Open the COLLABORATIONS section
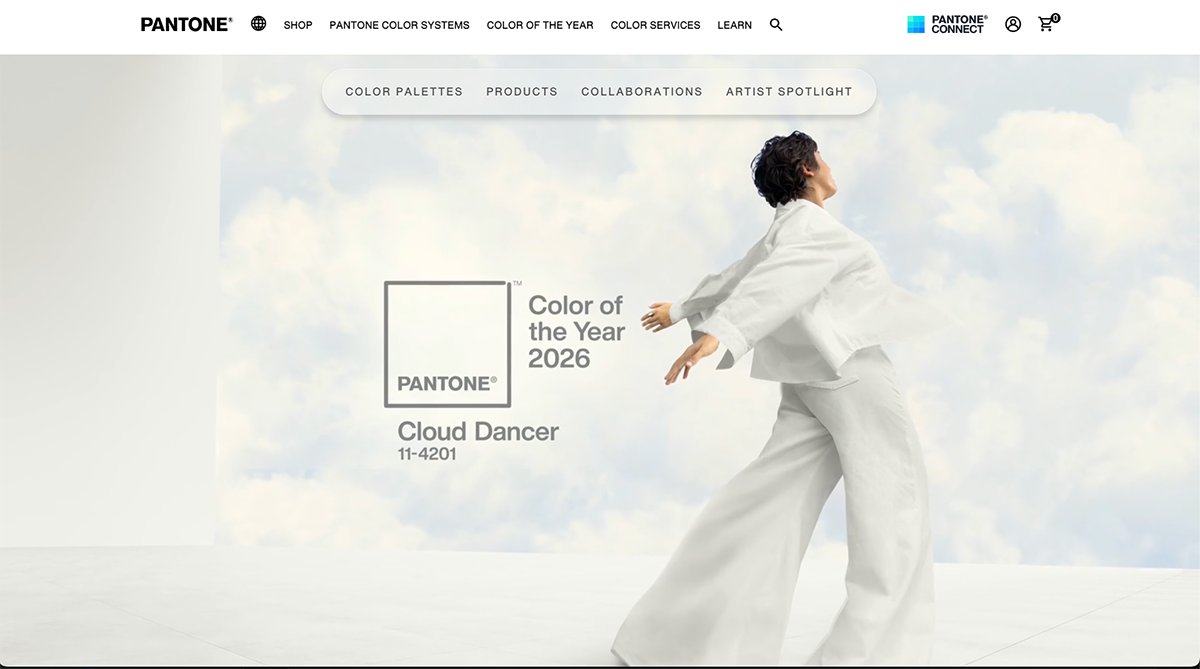Image resolution: width=1200 pixels, height=669 pixels. [642, 91]
